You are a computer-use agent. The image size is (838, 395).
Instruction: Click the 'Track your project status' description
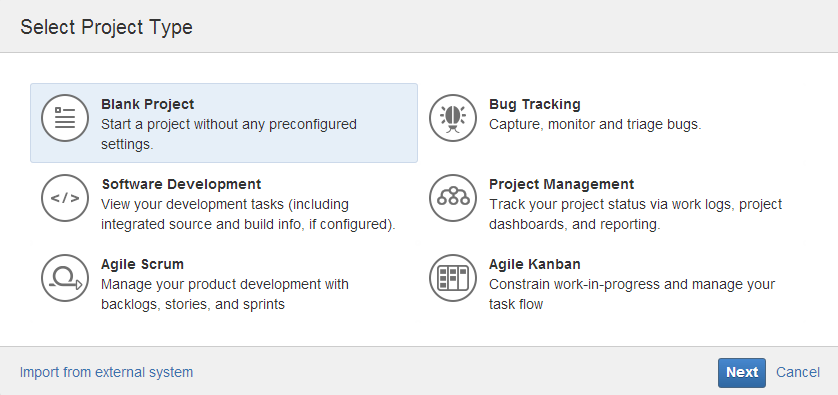tap(635, 214)
